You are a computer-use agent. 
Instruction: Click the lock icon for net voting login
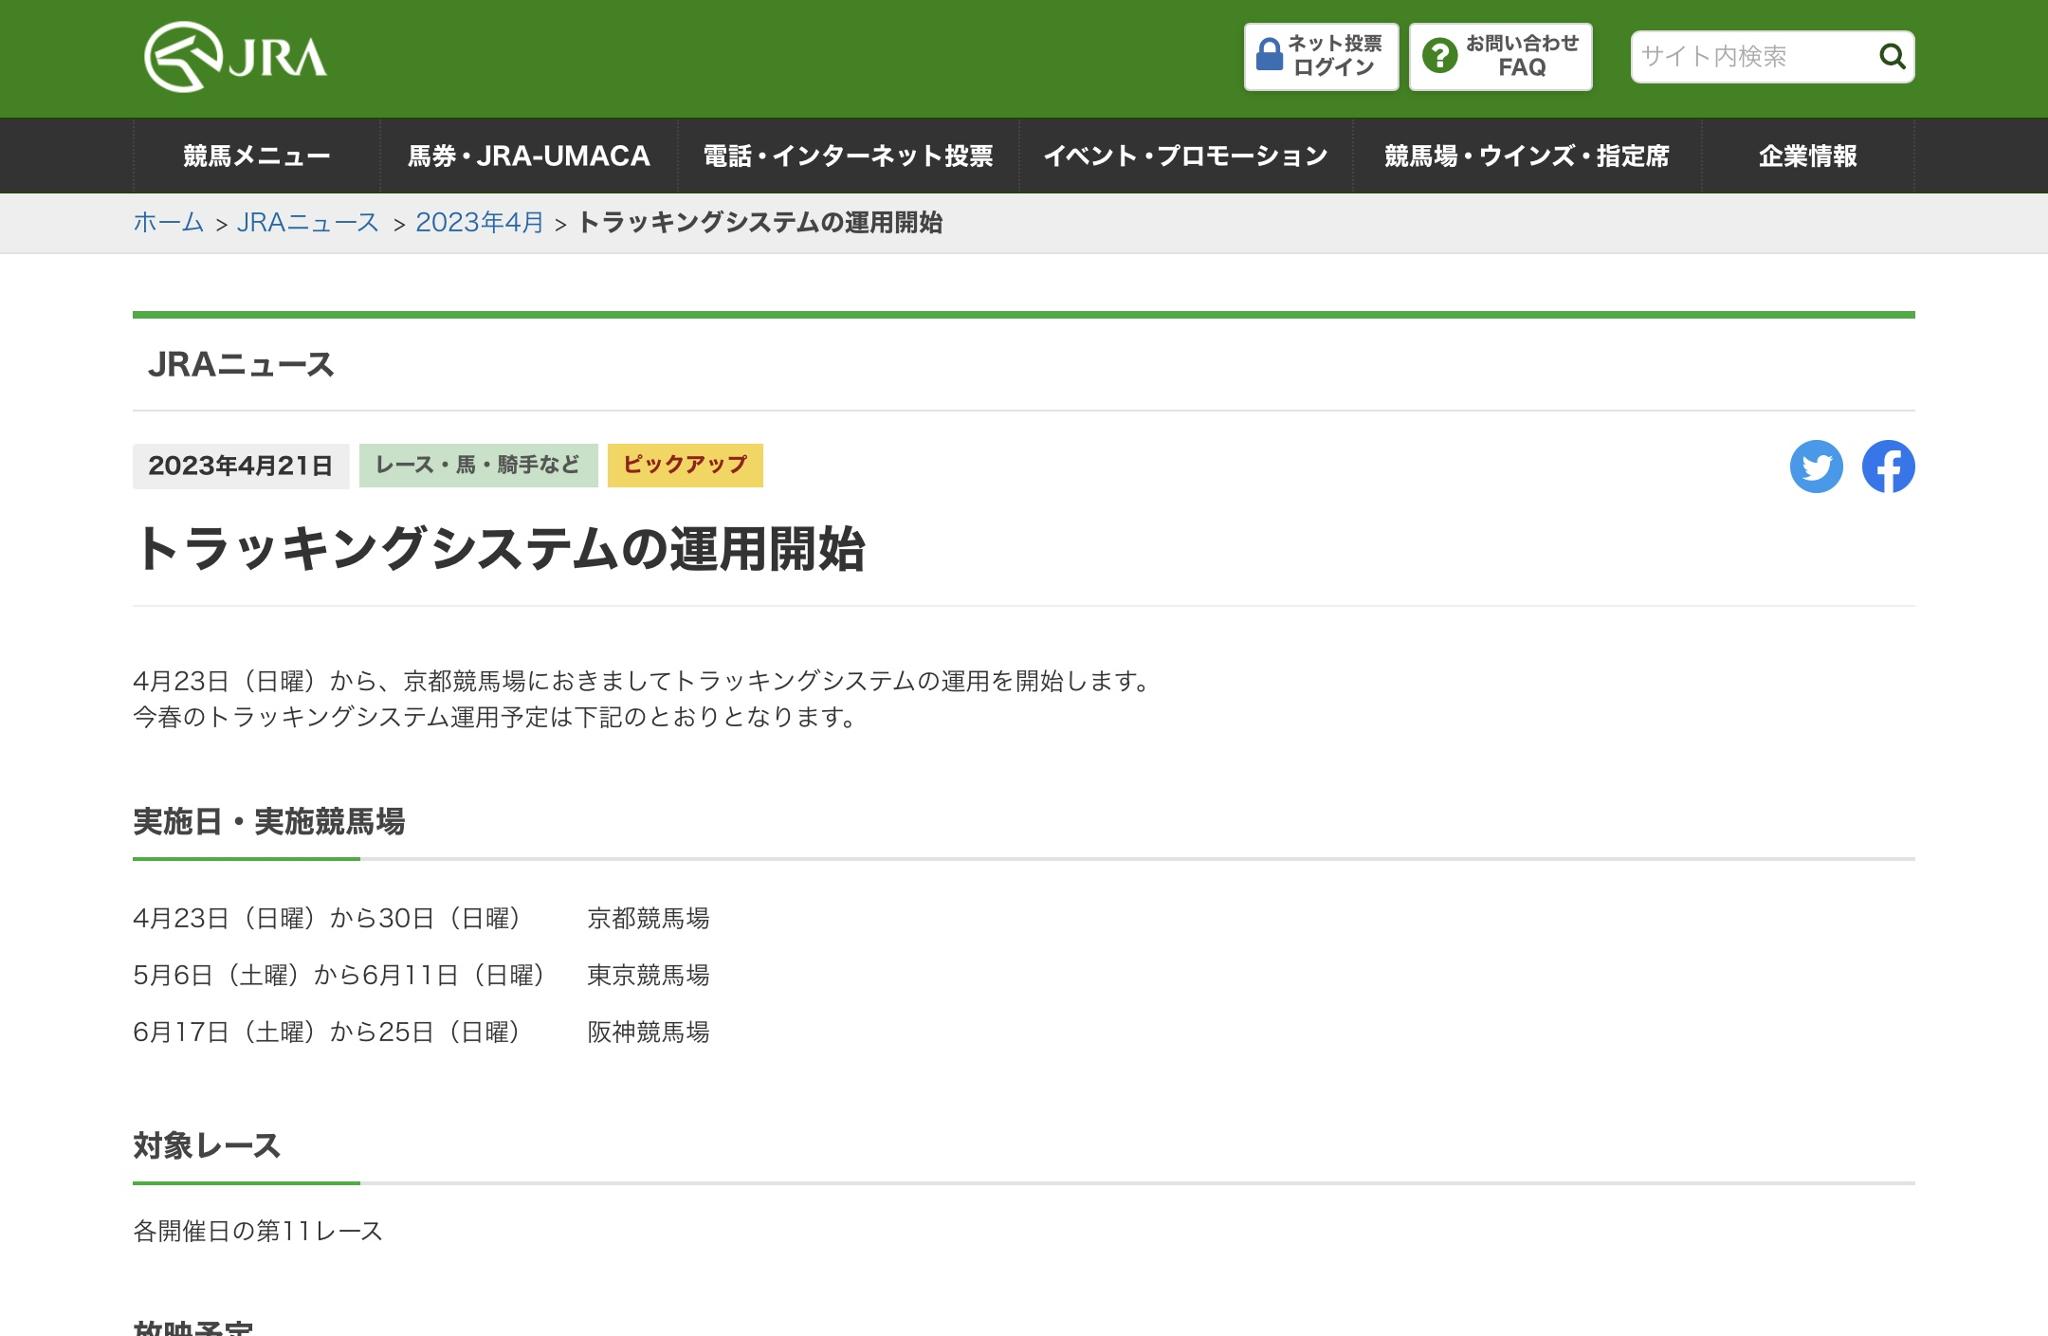coord(1269,55)
